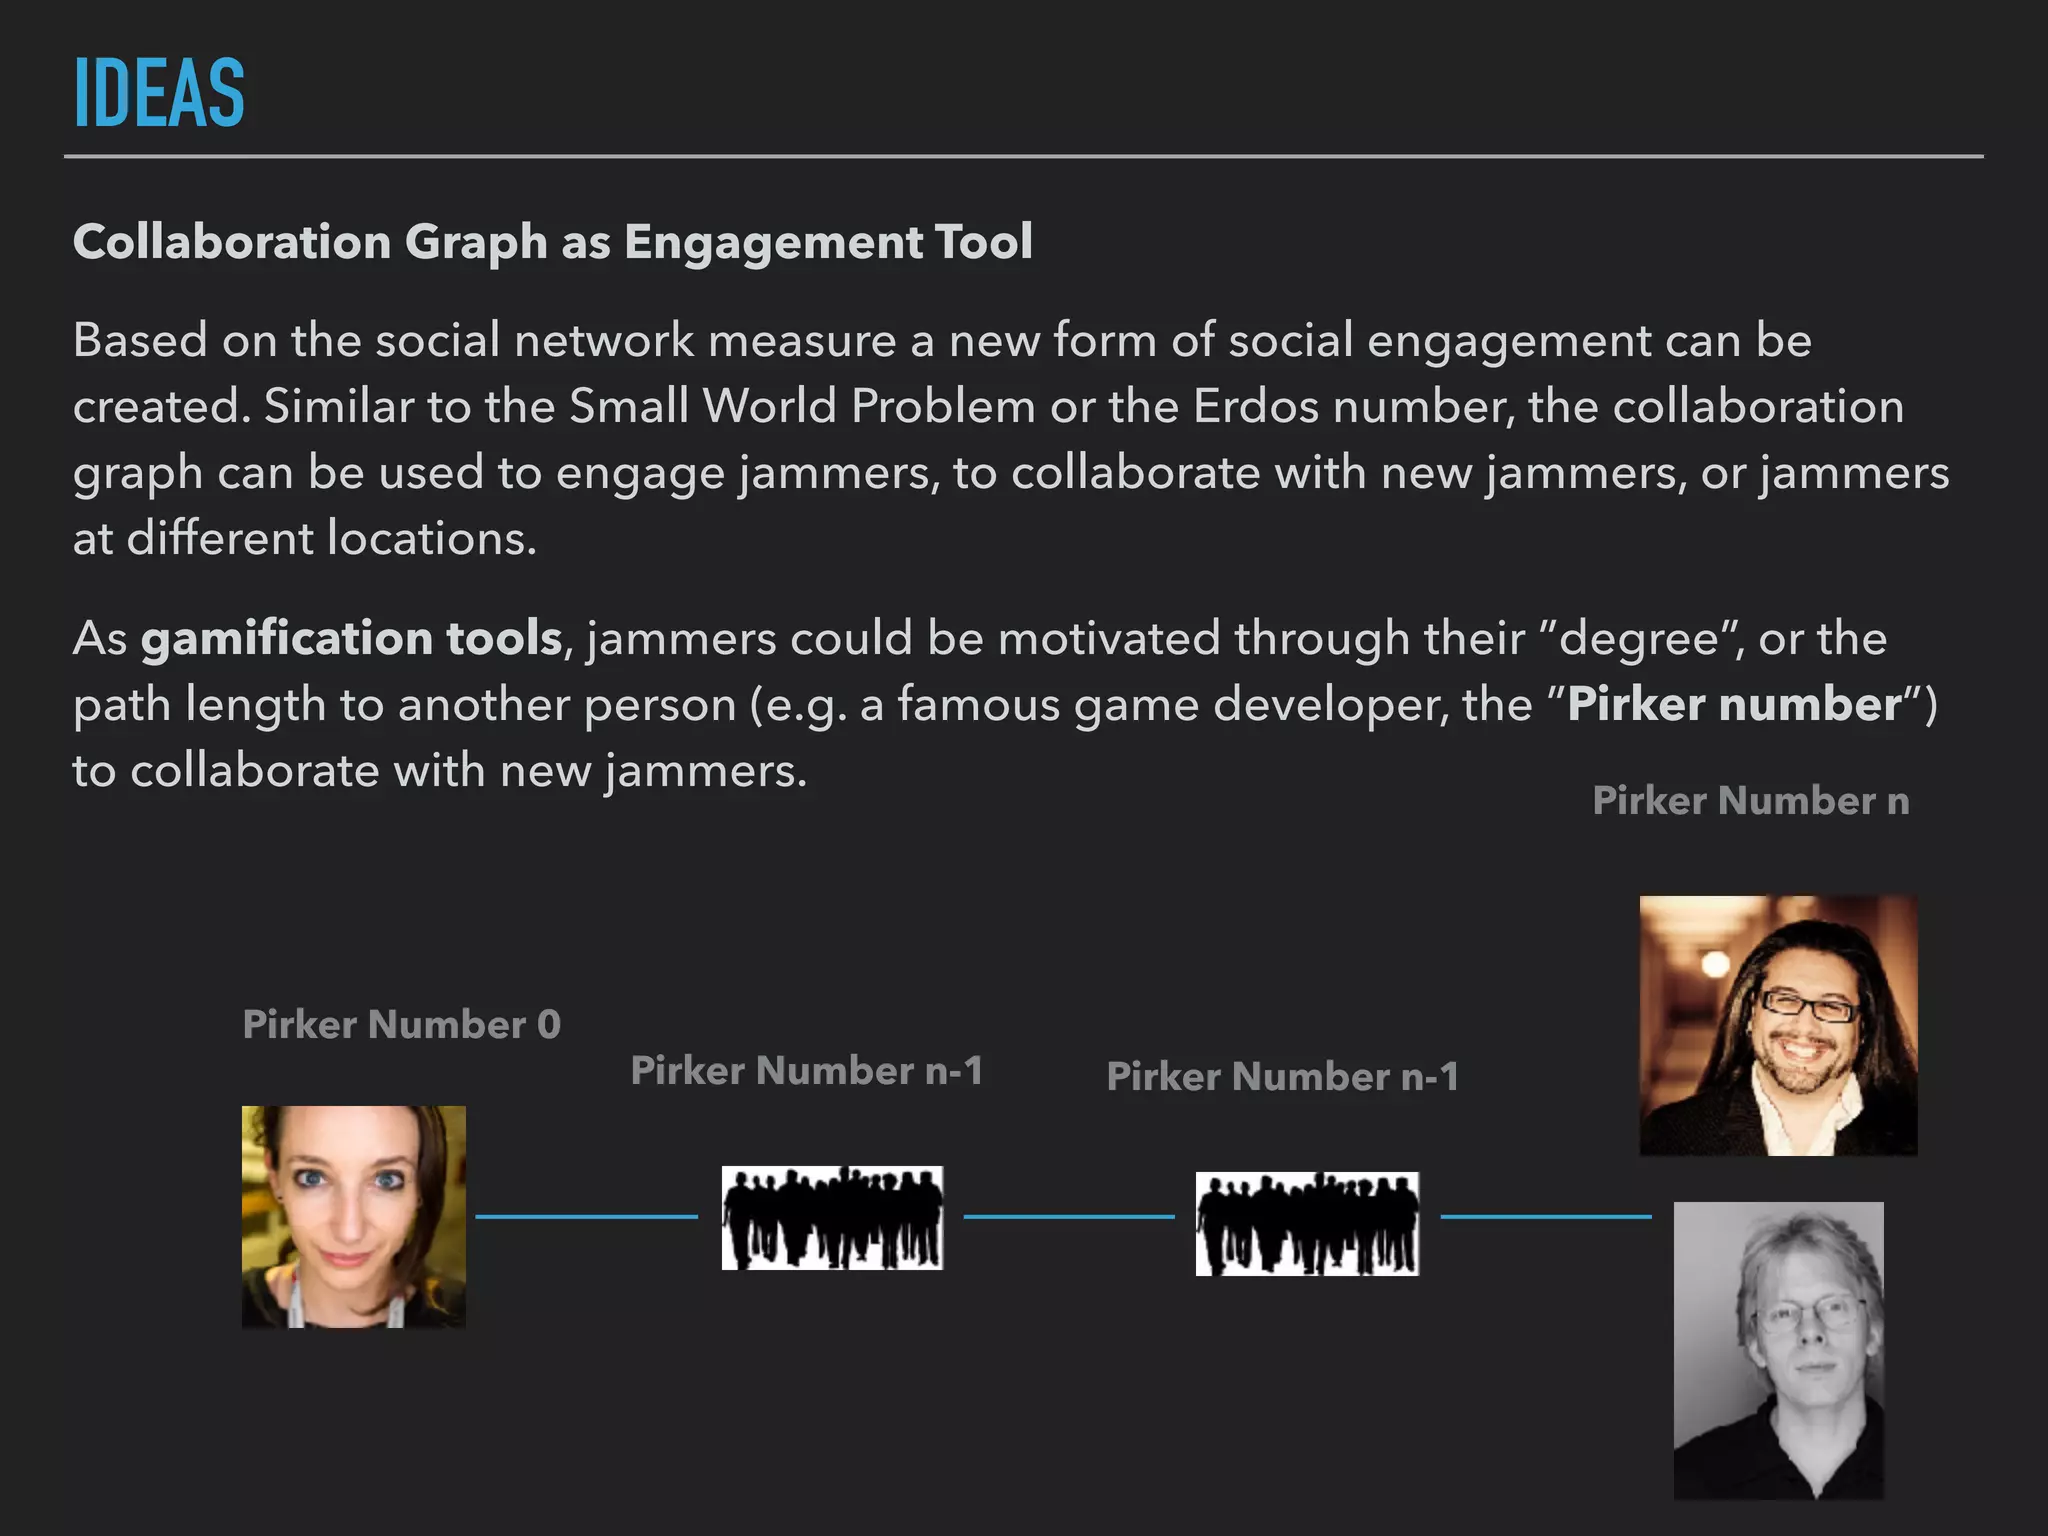
Task: Click the bold 'gamification tools' phrase
Action: tap(351, 638)
